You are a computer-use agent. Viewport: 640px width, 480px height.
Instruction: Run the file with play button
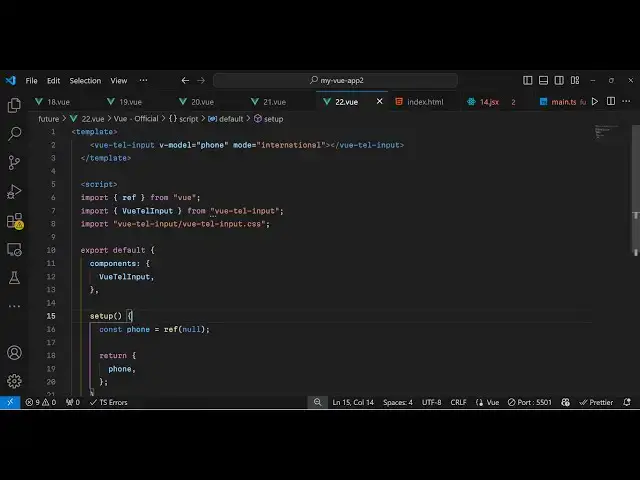click(595, 101)
